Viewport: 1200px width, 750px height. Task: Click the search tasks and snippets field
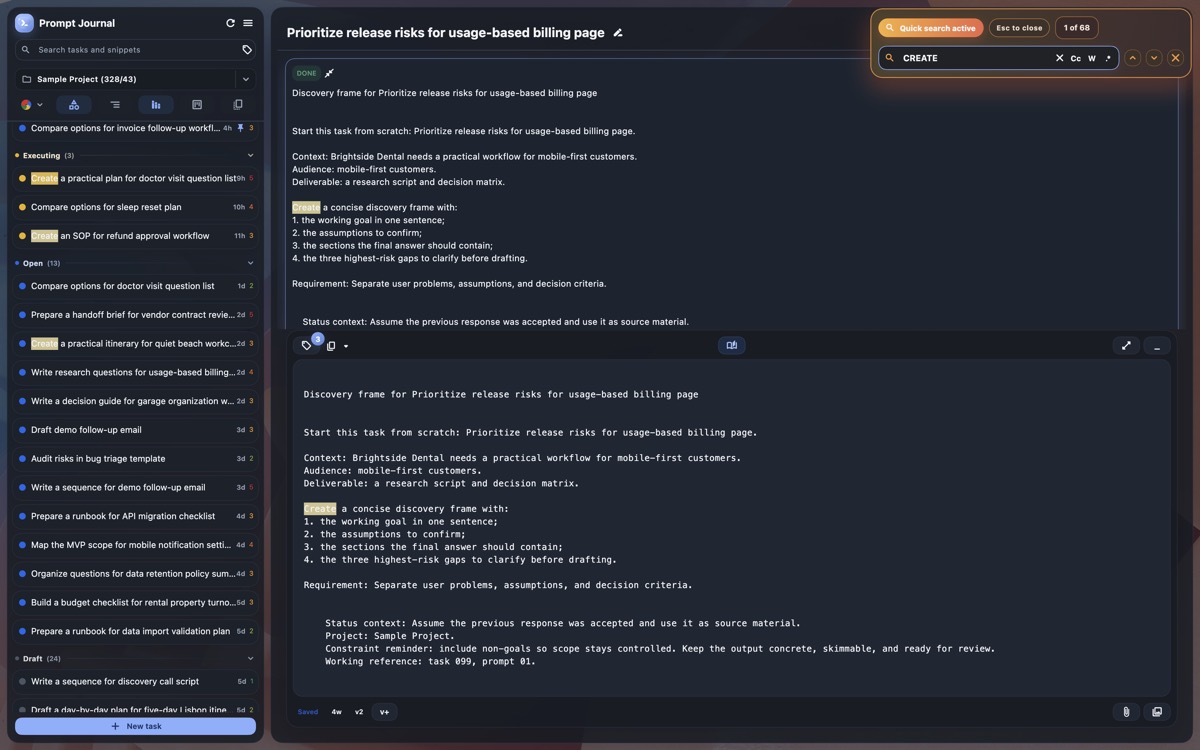[135, 49]
